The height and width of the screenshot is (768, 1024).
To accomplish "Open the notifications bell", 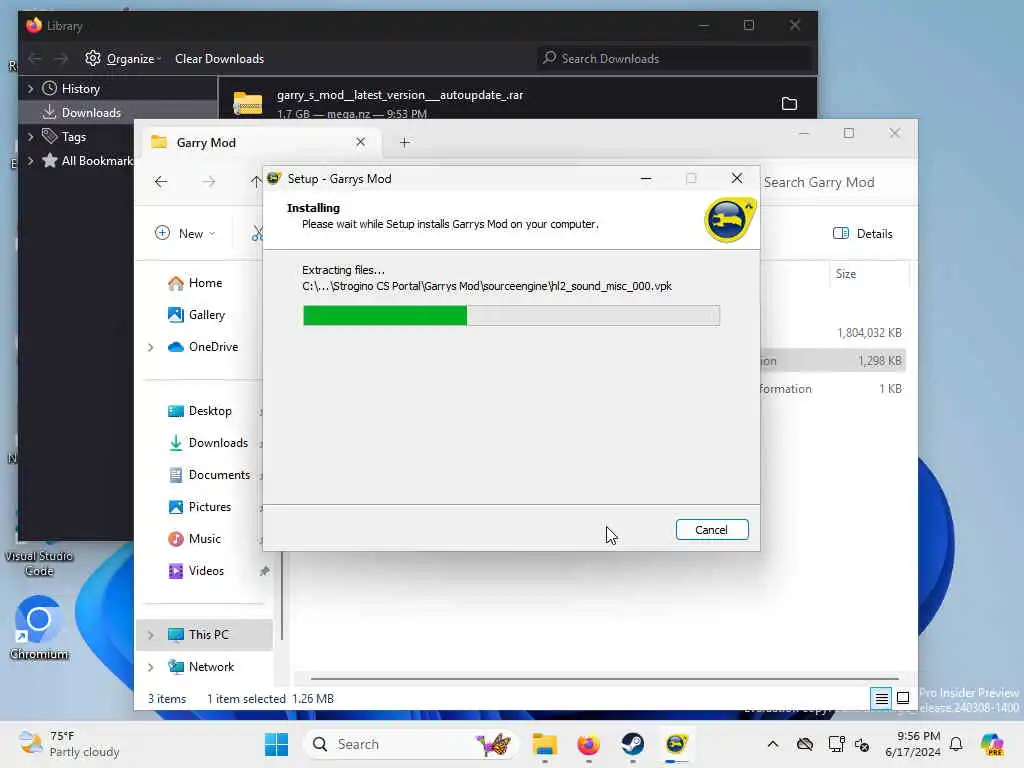I will pyautogui.click(x=956, y=744).
